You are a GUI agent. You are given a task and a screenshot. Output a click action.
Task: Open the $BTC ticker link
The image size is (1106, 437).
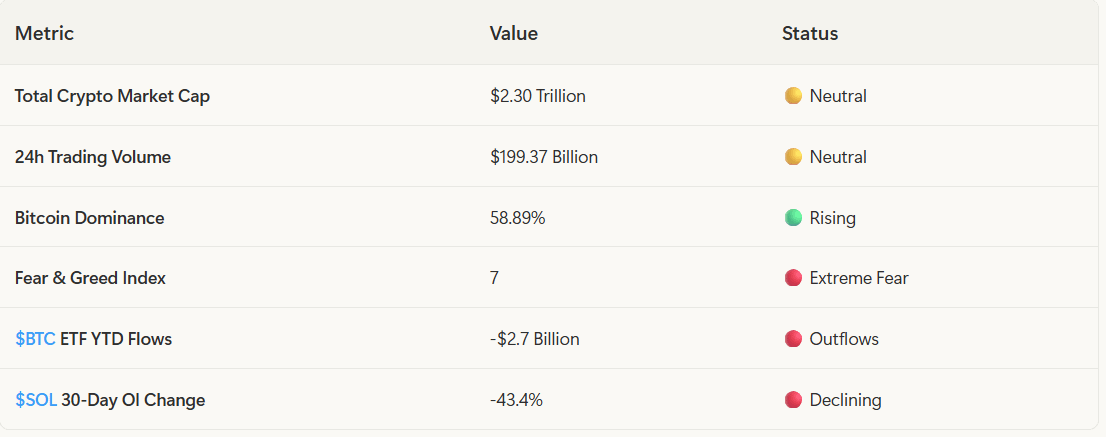pyautogui.click(x=35, y=339)
